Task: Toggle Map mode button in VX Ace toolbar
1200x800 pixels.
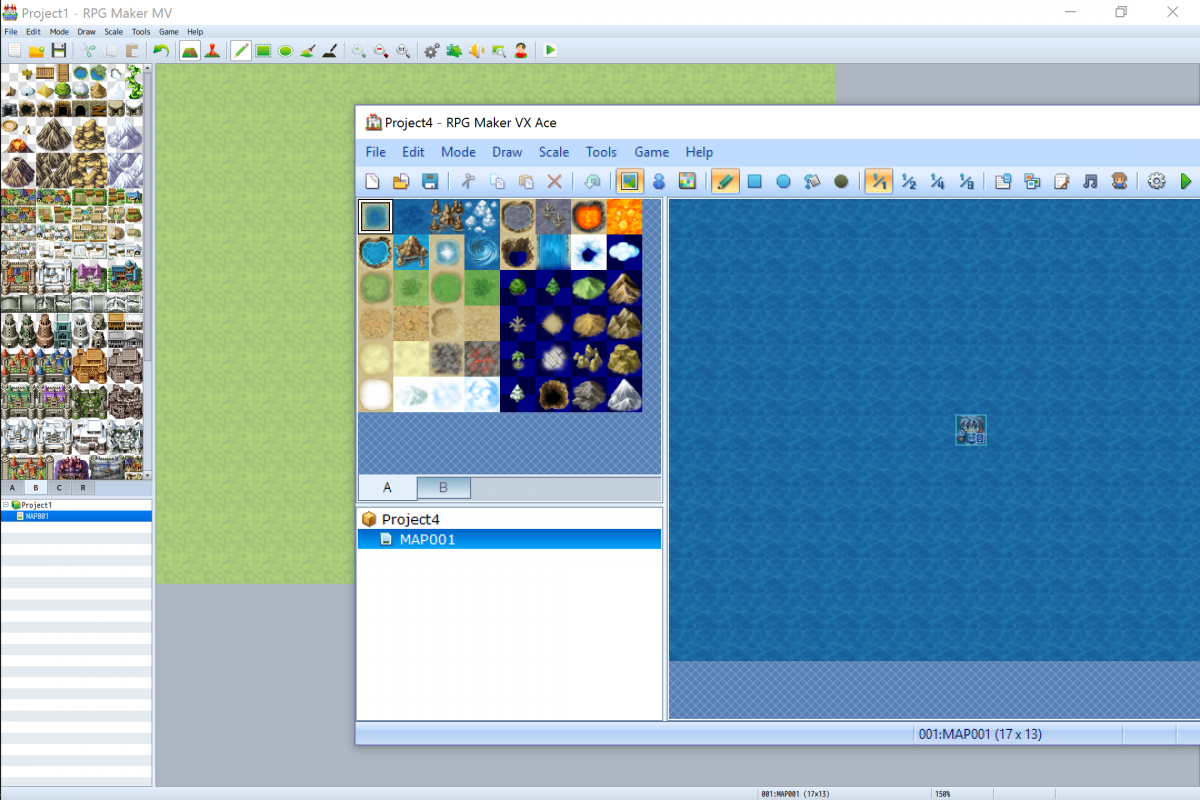Action: (629, 181)
